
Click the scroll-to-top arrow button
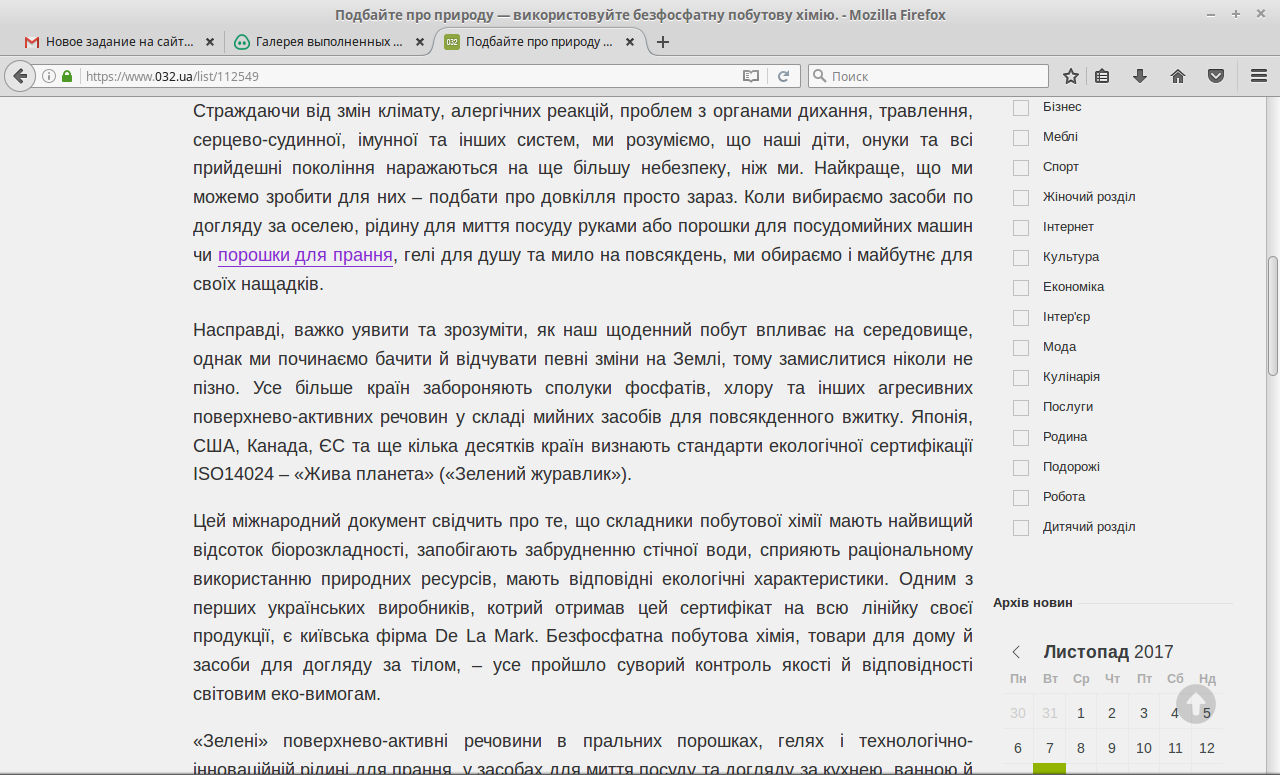click(1196, 703)
